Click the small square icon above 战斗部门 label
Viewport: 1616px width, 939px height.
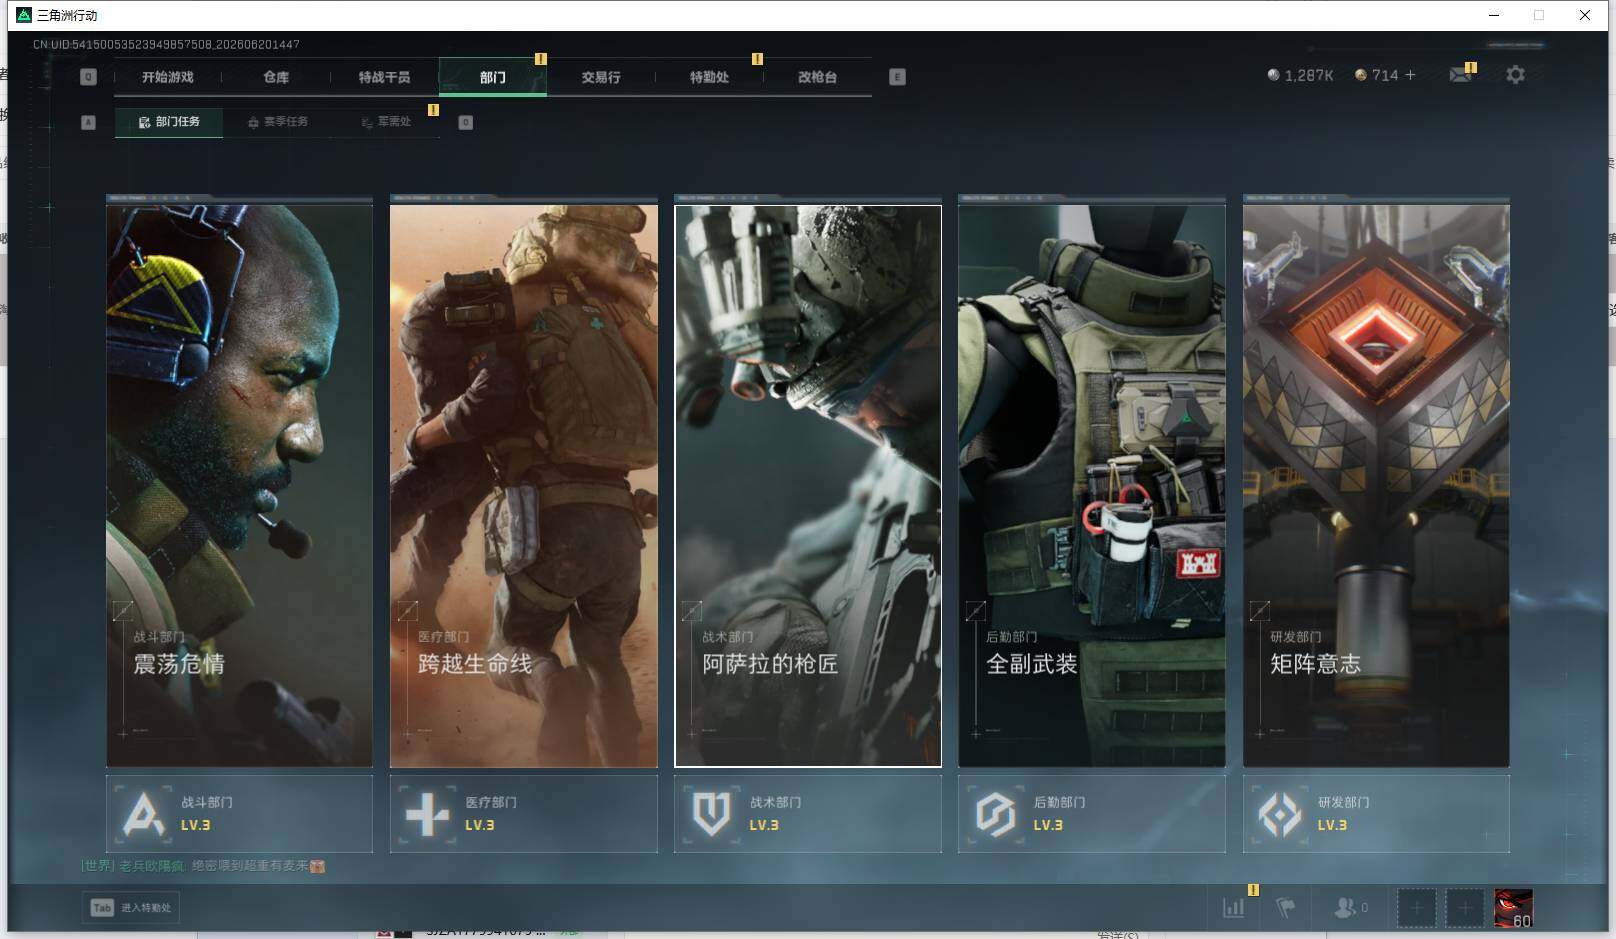coord(123,610)
